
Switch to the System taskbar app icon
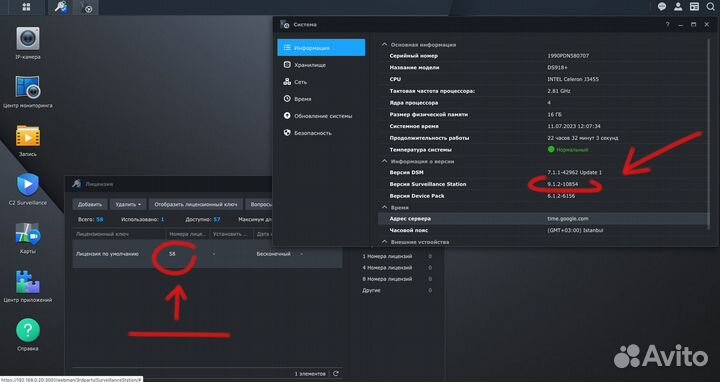[86, 7]
